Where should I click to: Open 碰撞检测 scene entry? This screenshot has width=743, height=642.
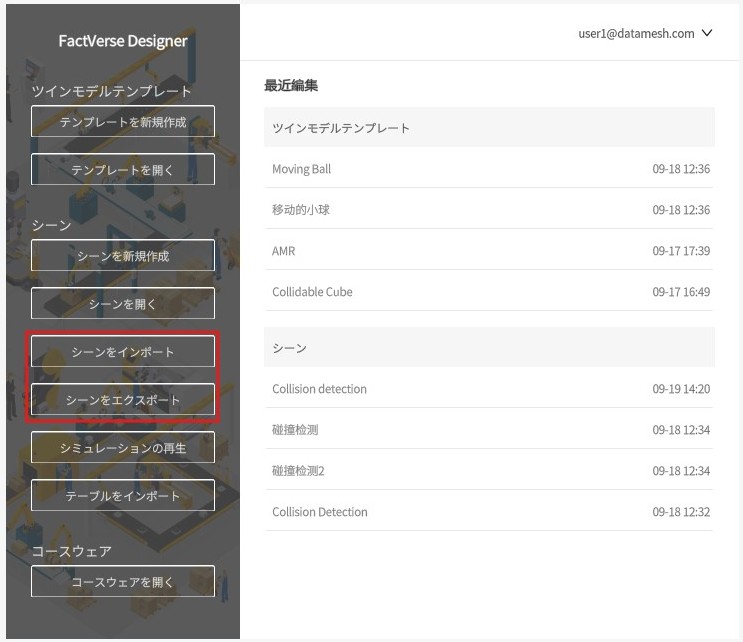coord(295,430)
